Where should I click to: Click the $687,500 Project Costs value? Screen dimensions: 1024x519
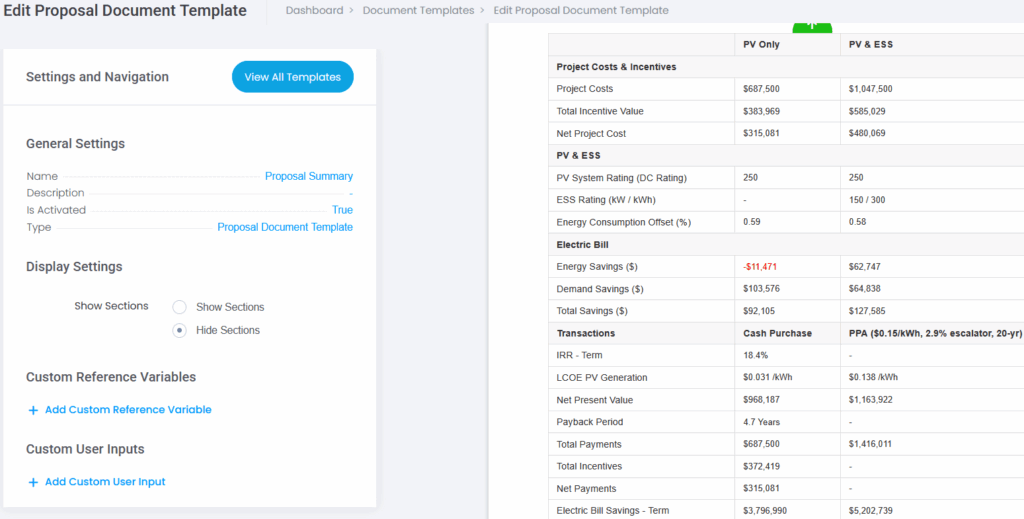pos(761,89)
